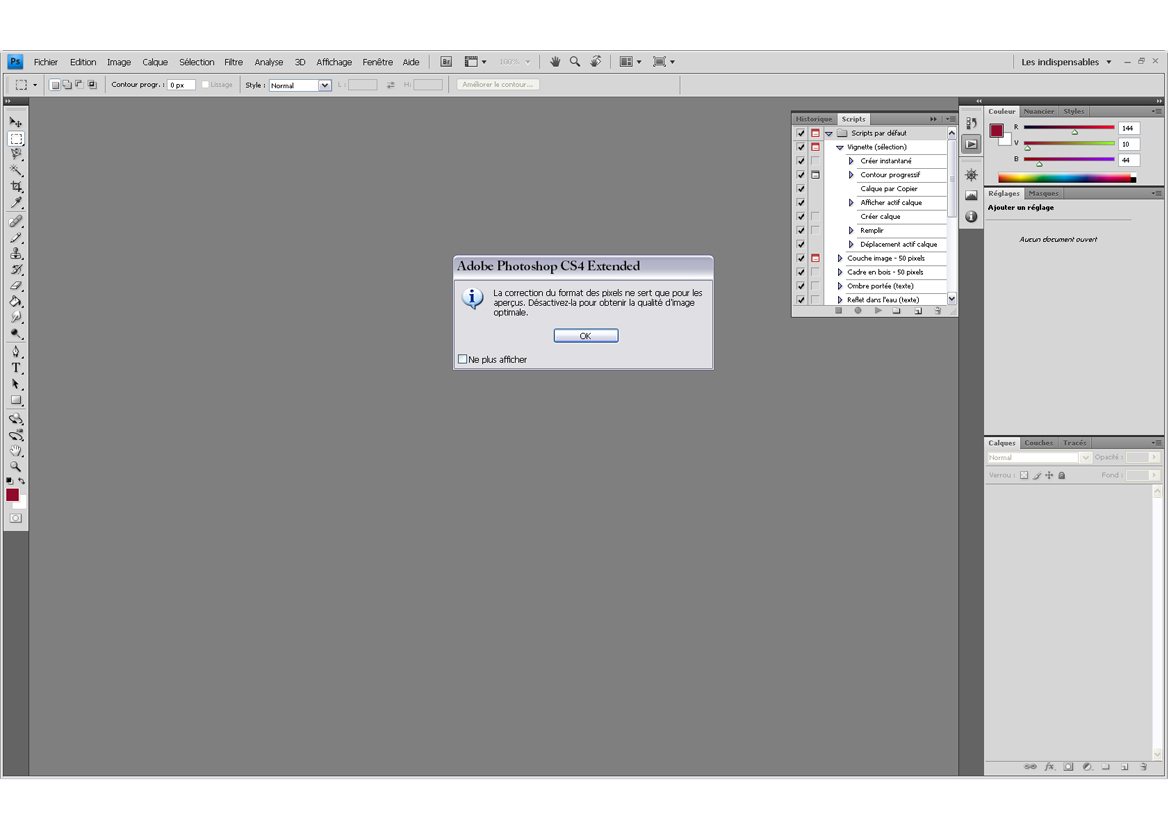Toggle the checkmark for 'Contour progressif'
Image resolution: width=1169 pixels, height=827 pixels.
tap(801, 174)
